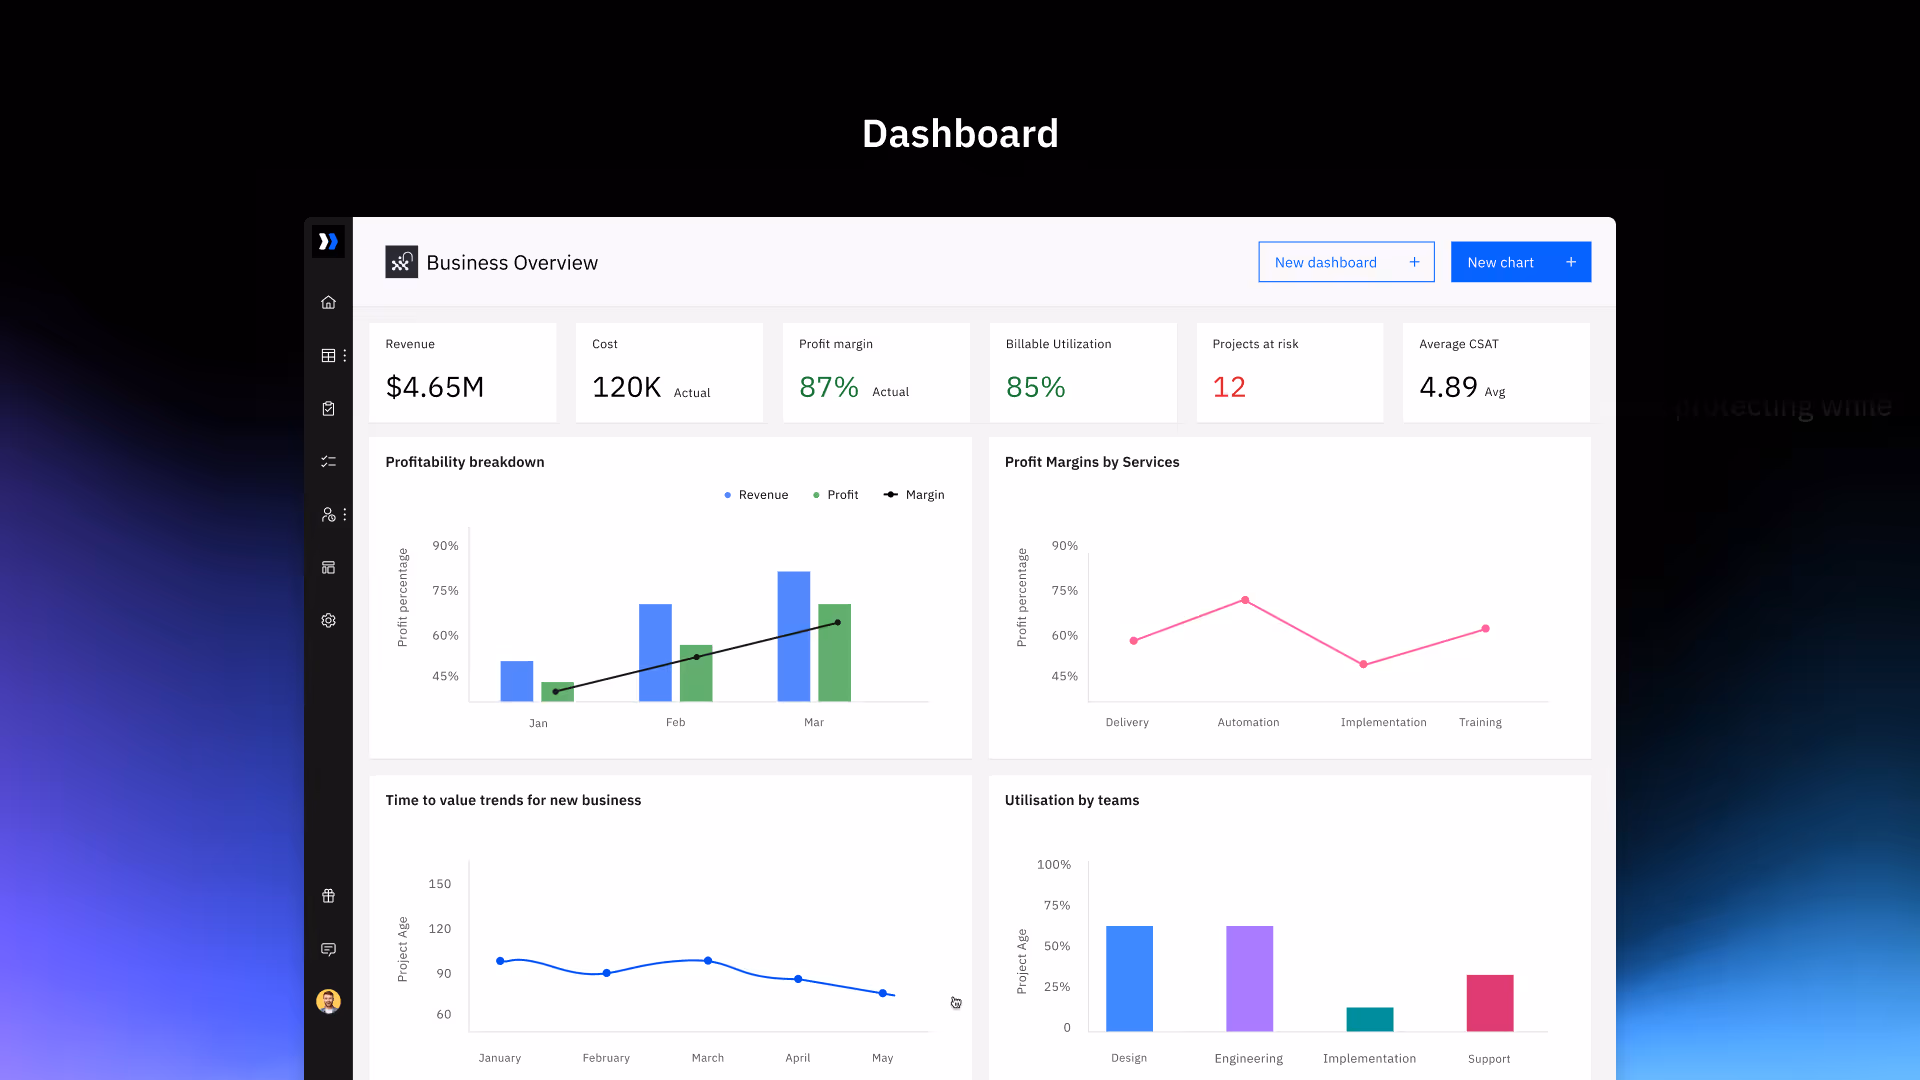
Task: Click the Business Overview title
Action: click(512, 262)
